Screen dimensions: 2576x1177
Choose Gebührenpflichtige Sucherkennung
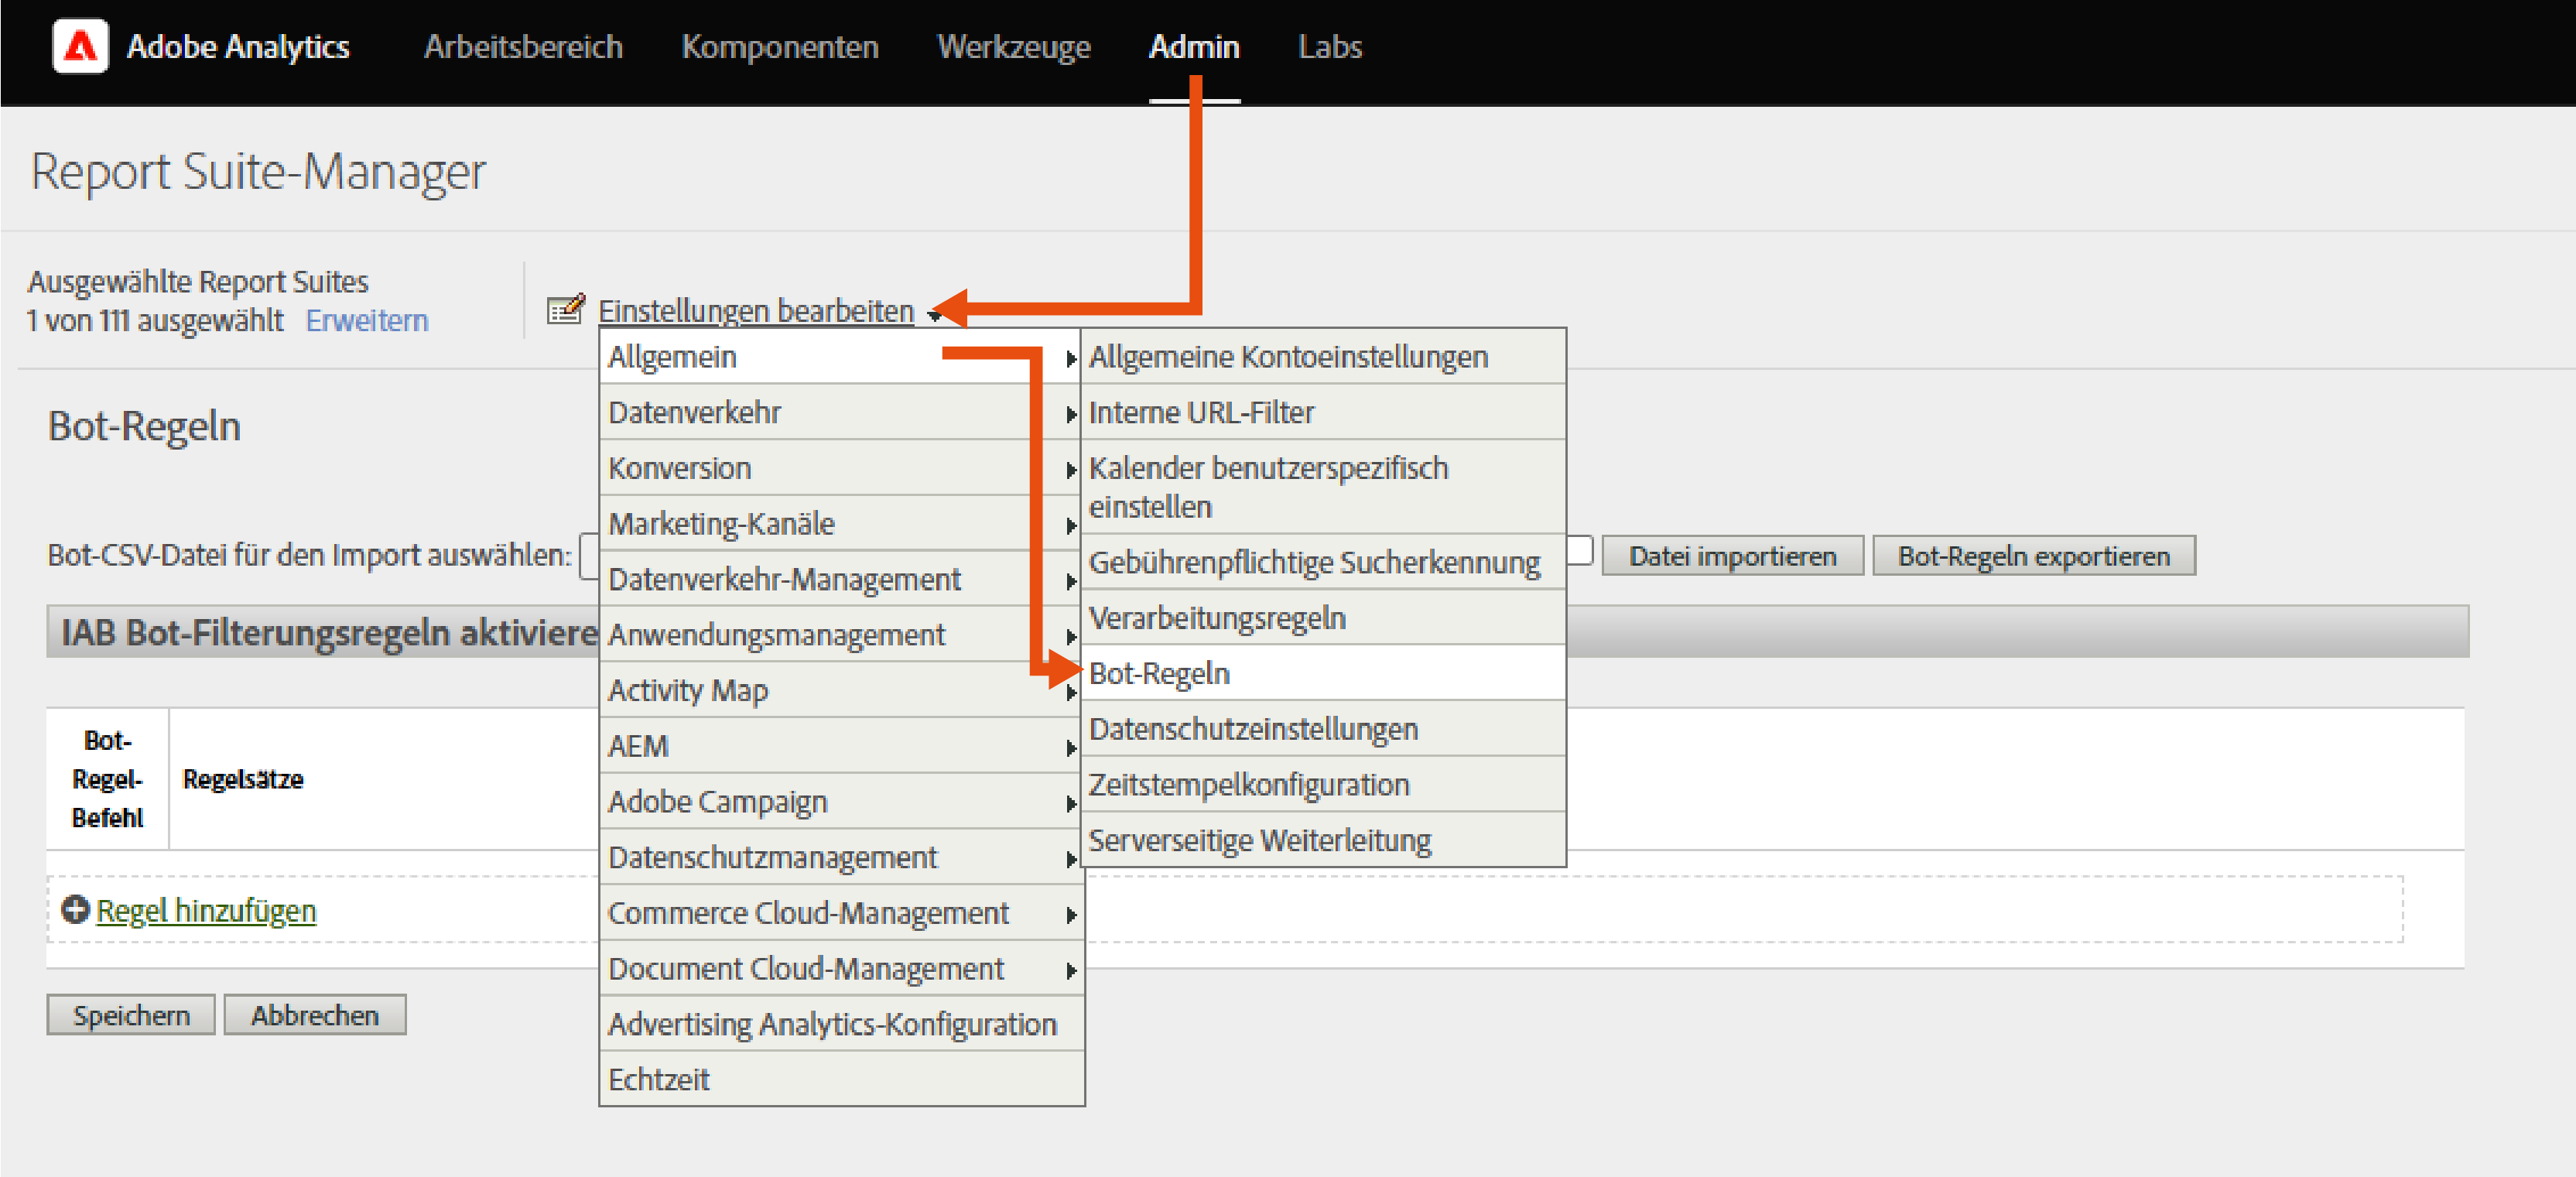click(x=1323, y=562)
